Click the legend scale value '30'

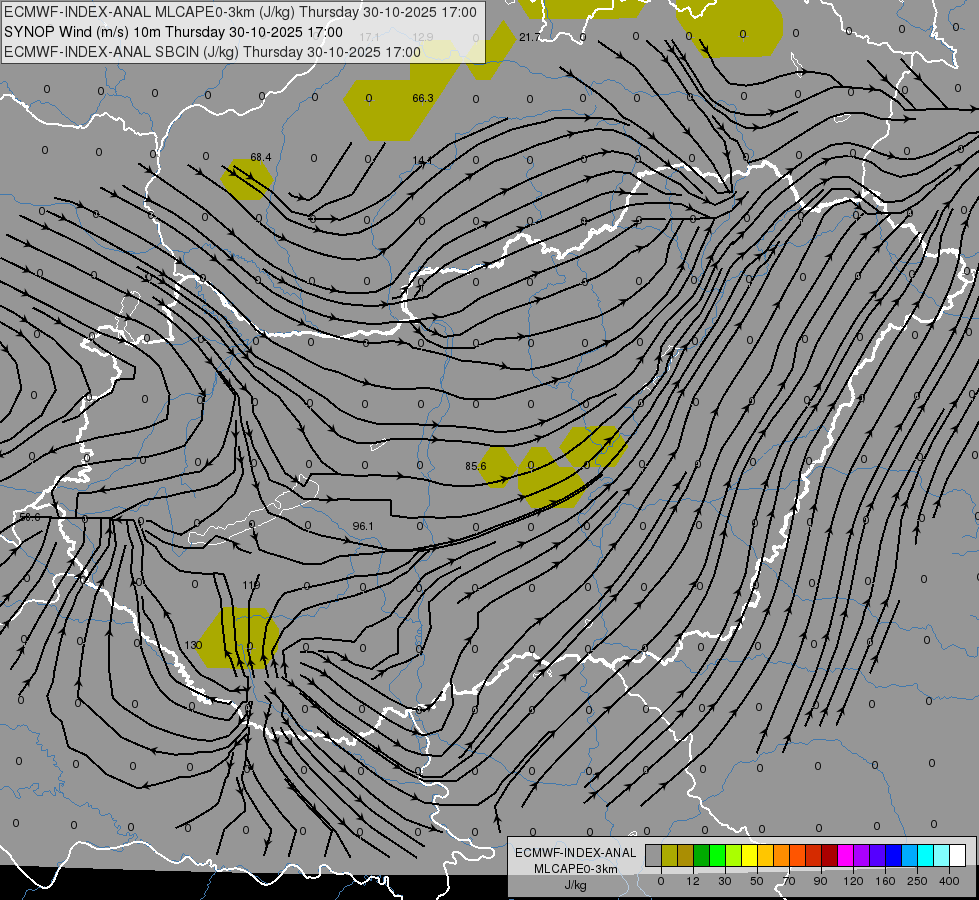(x=725, y=881)
